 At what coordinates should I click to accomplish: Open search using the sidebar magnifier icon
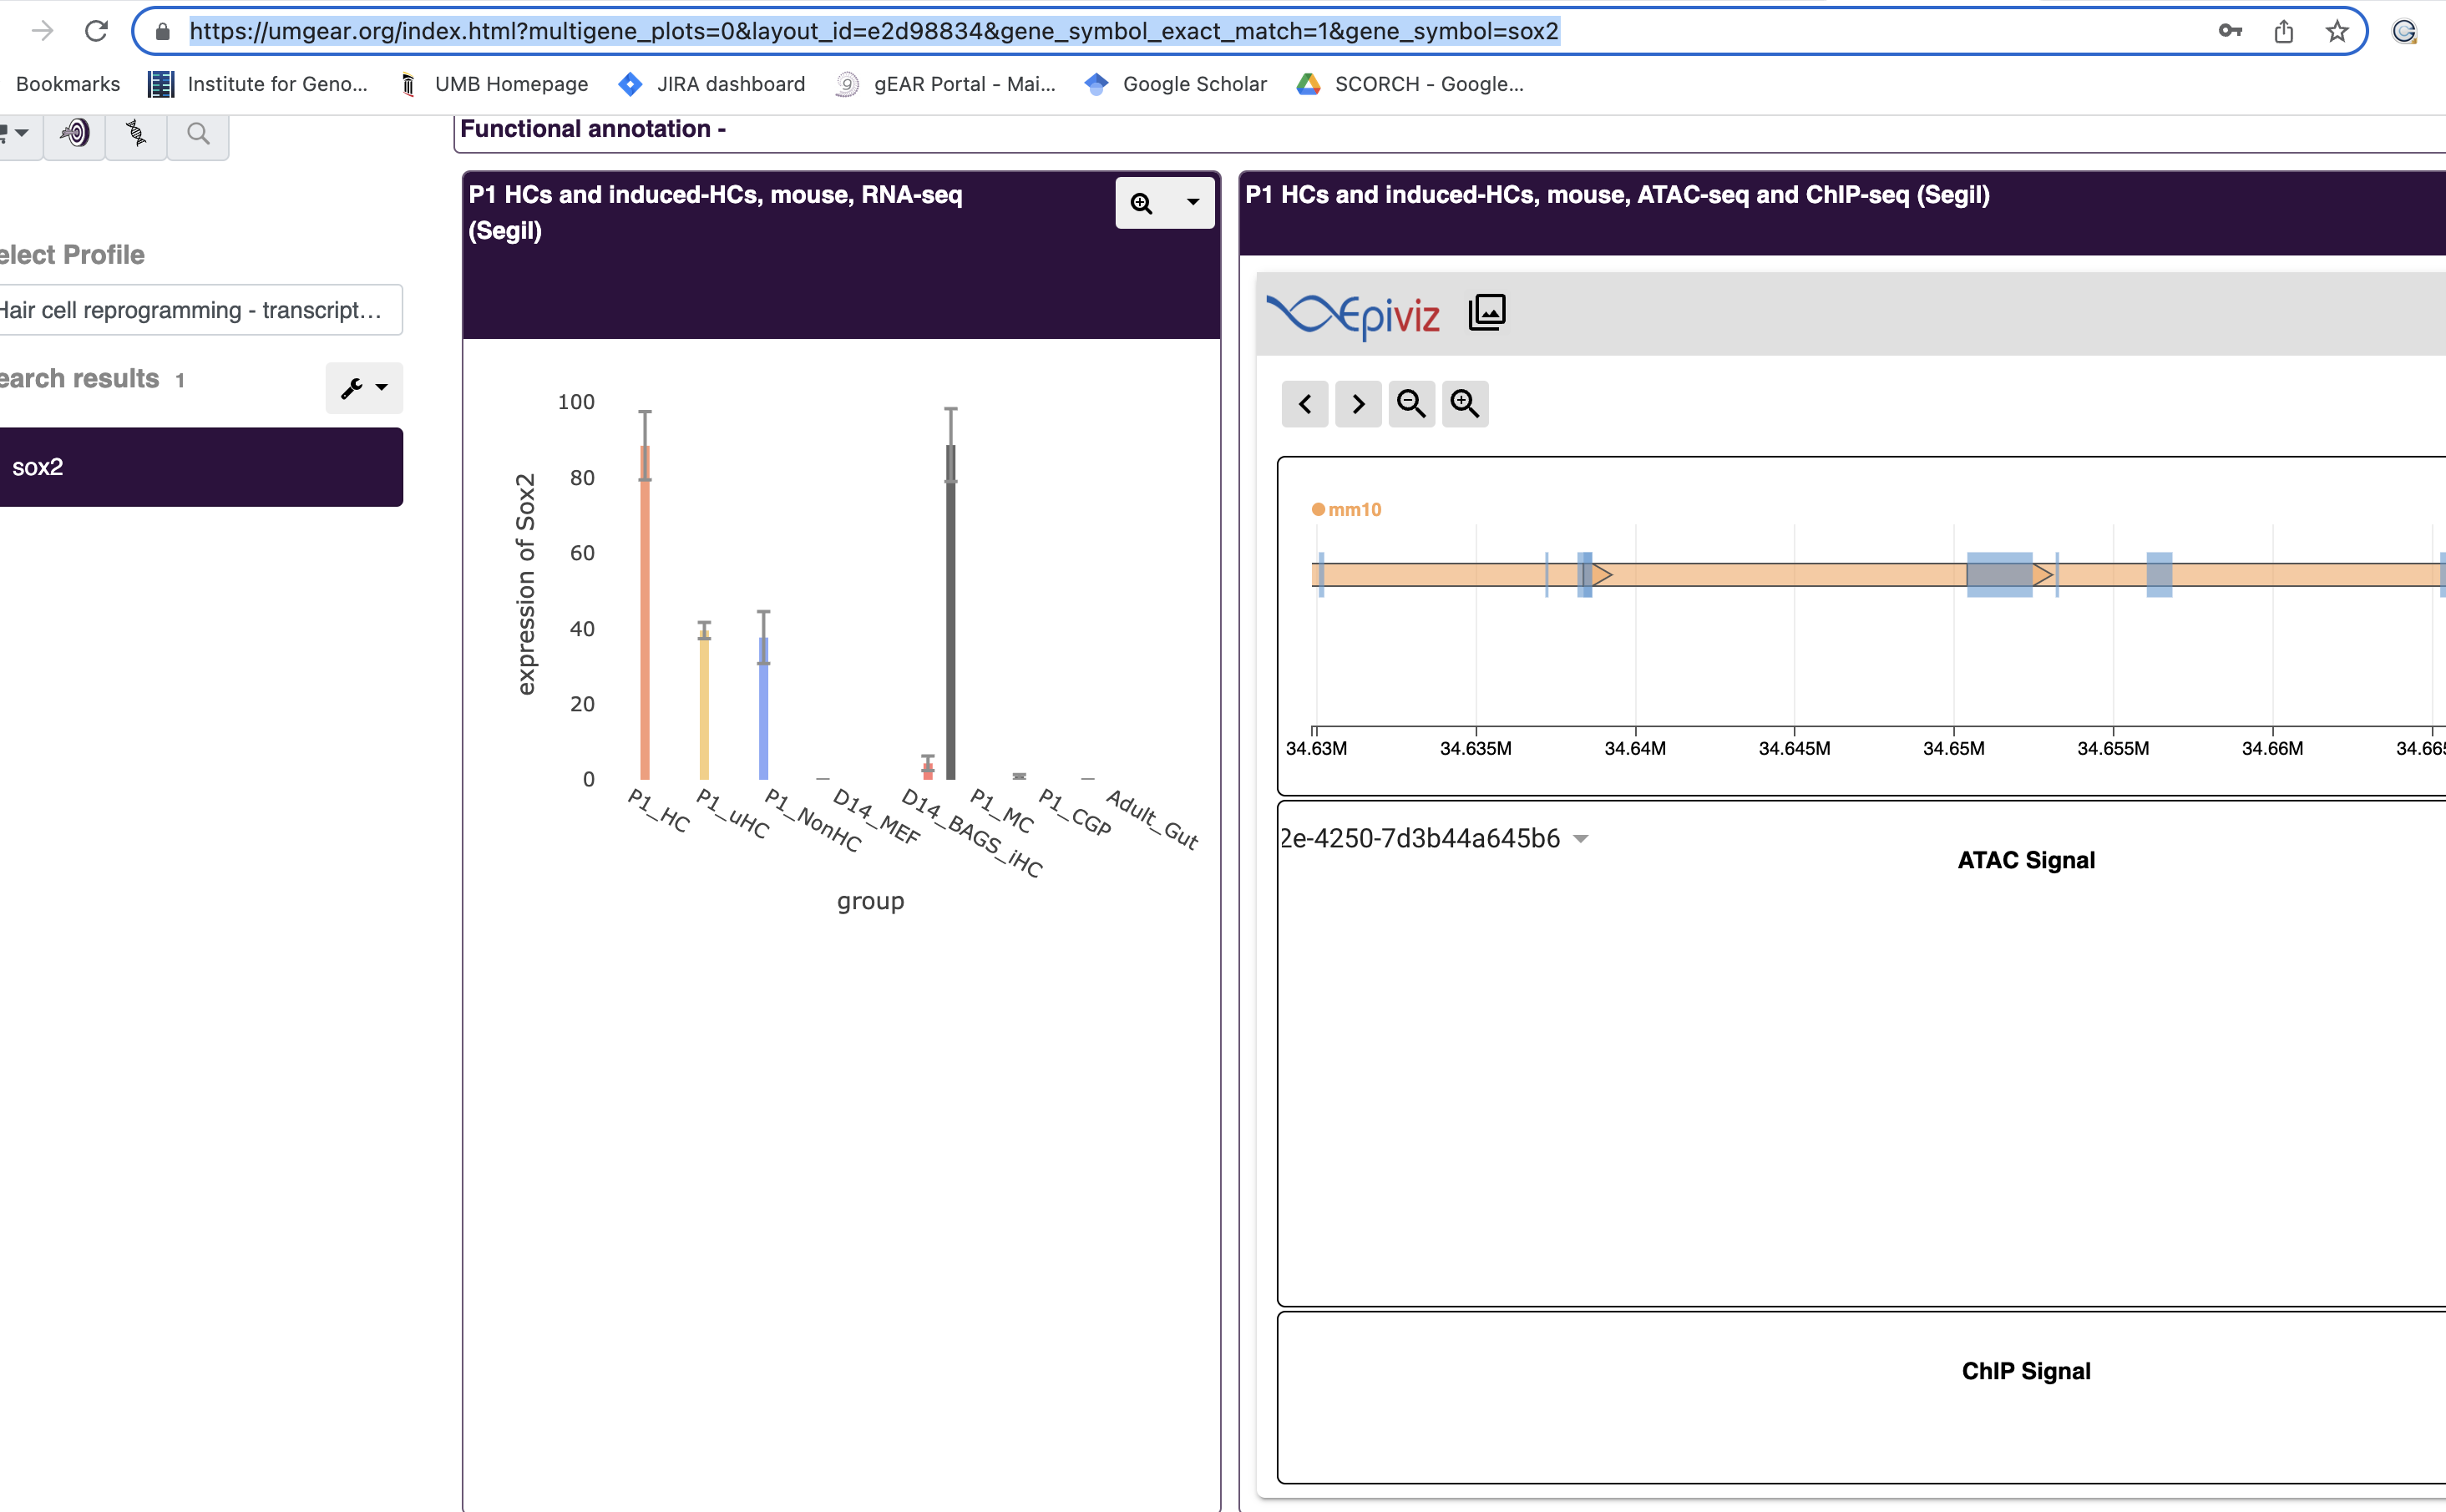pyautogui.click(x=197, y=133)
